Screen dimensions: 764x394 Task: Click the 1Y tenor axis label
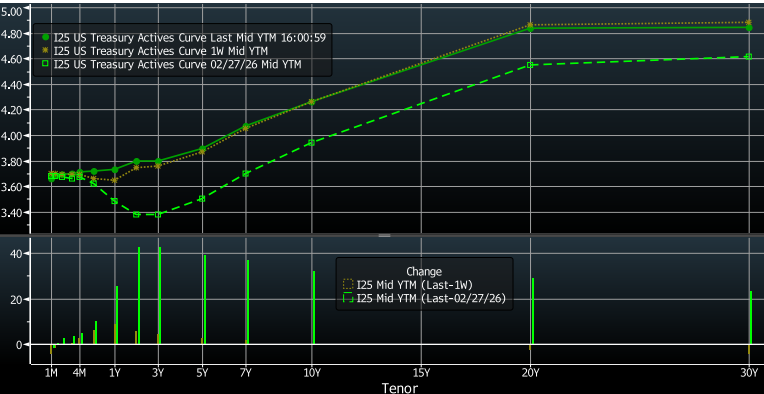click(115, 373)
